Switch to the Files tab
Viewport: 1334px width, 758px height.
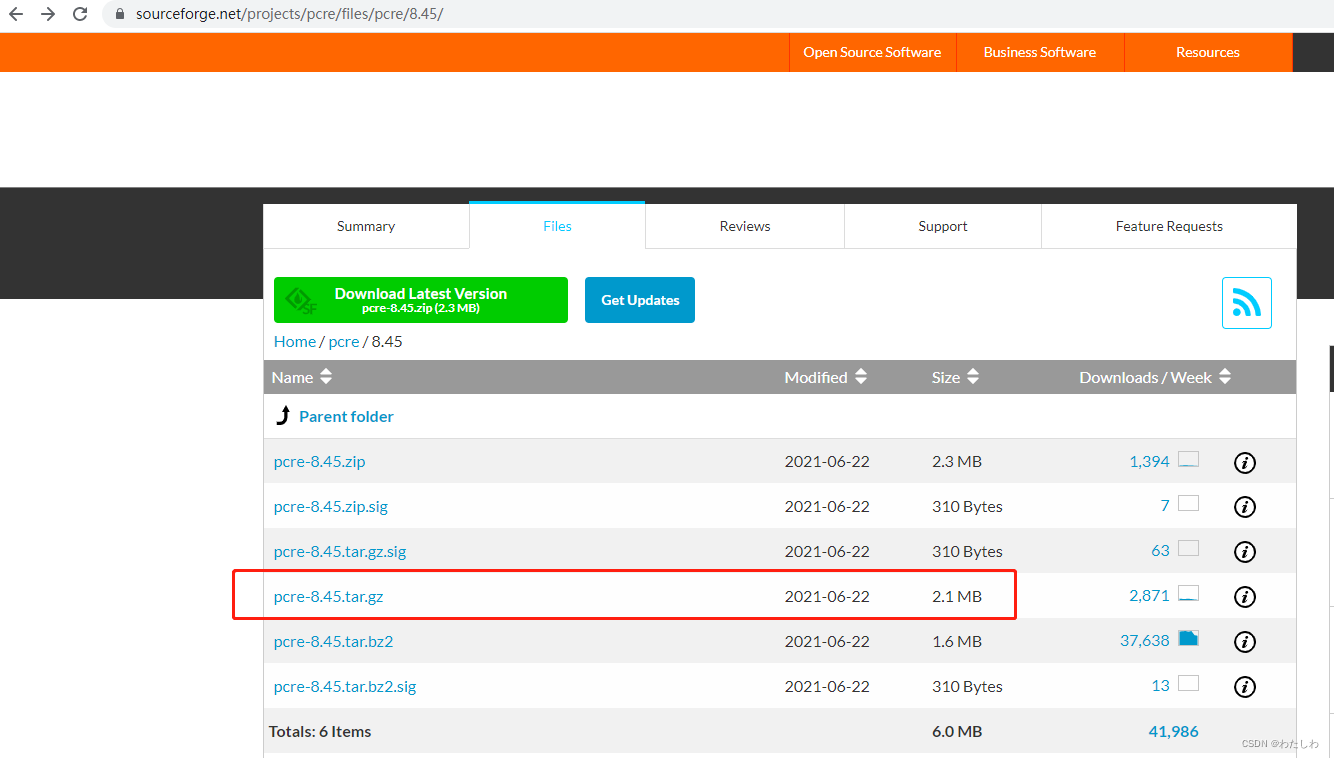click(x=557, y=226)
